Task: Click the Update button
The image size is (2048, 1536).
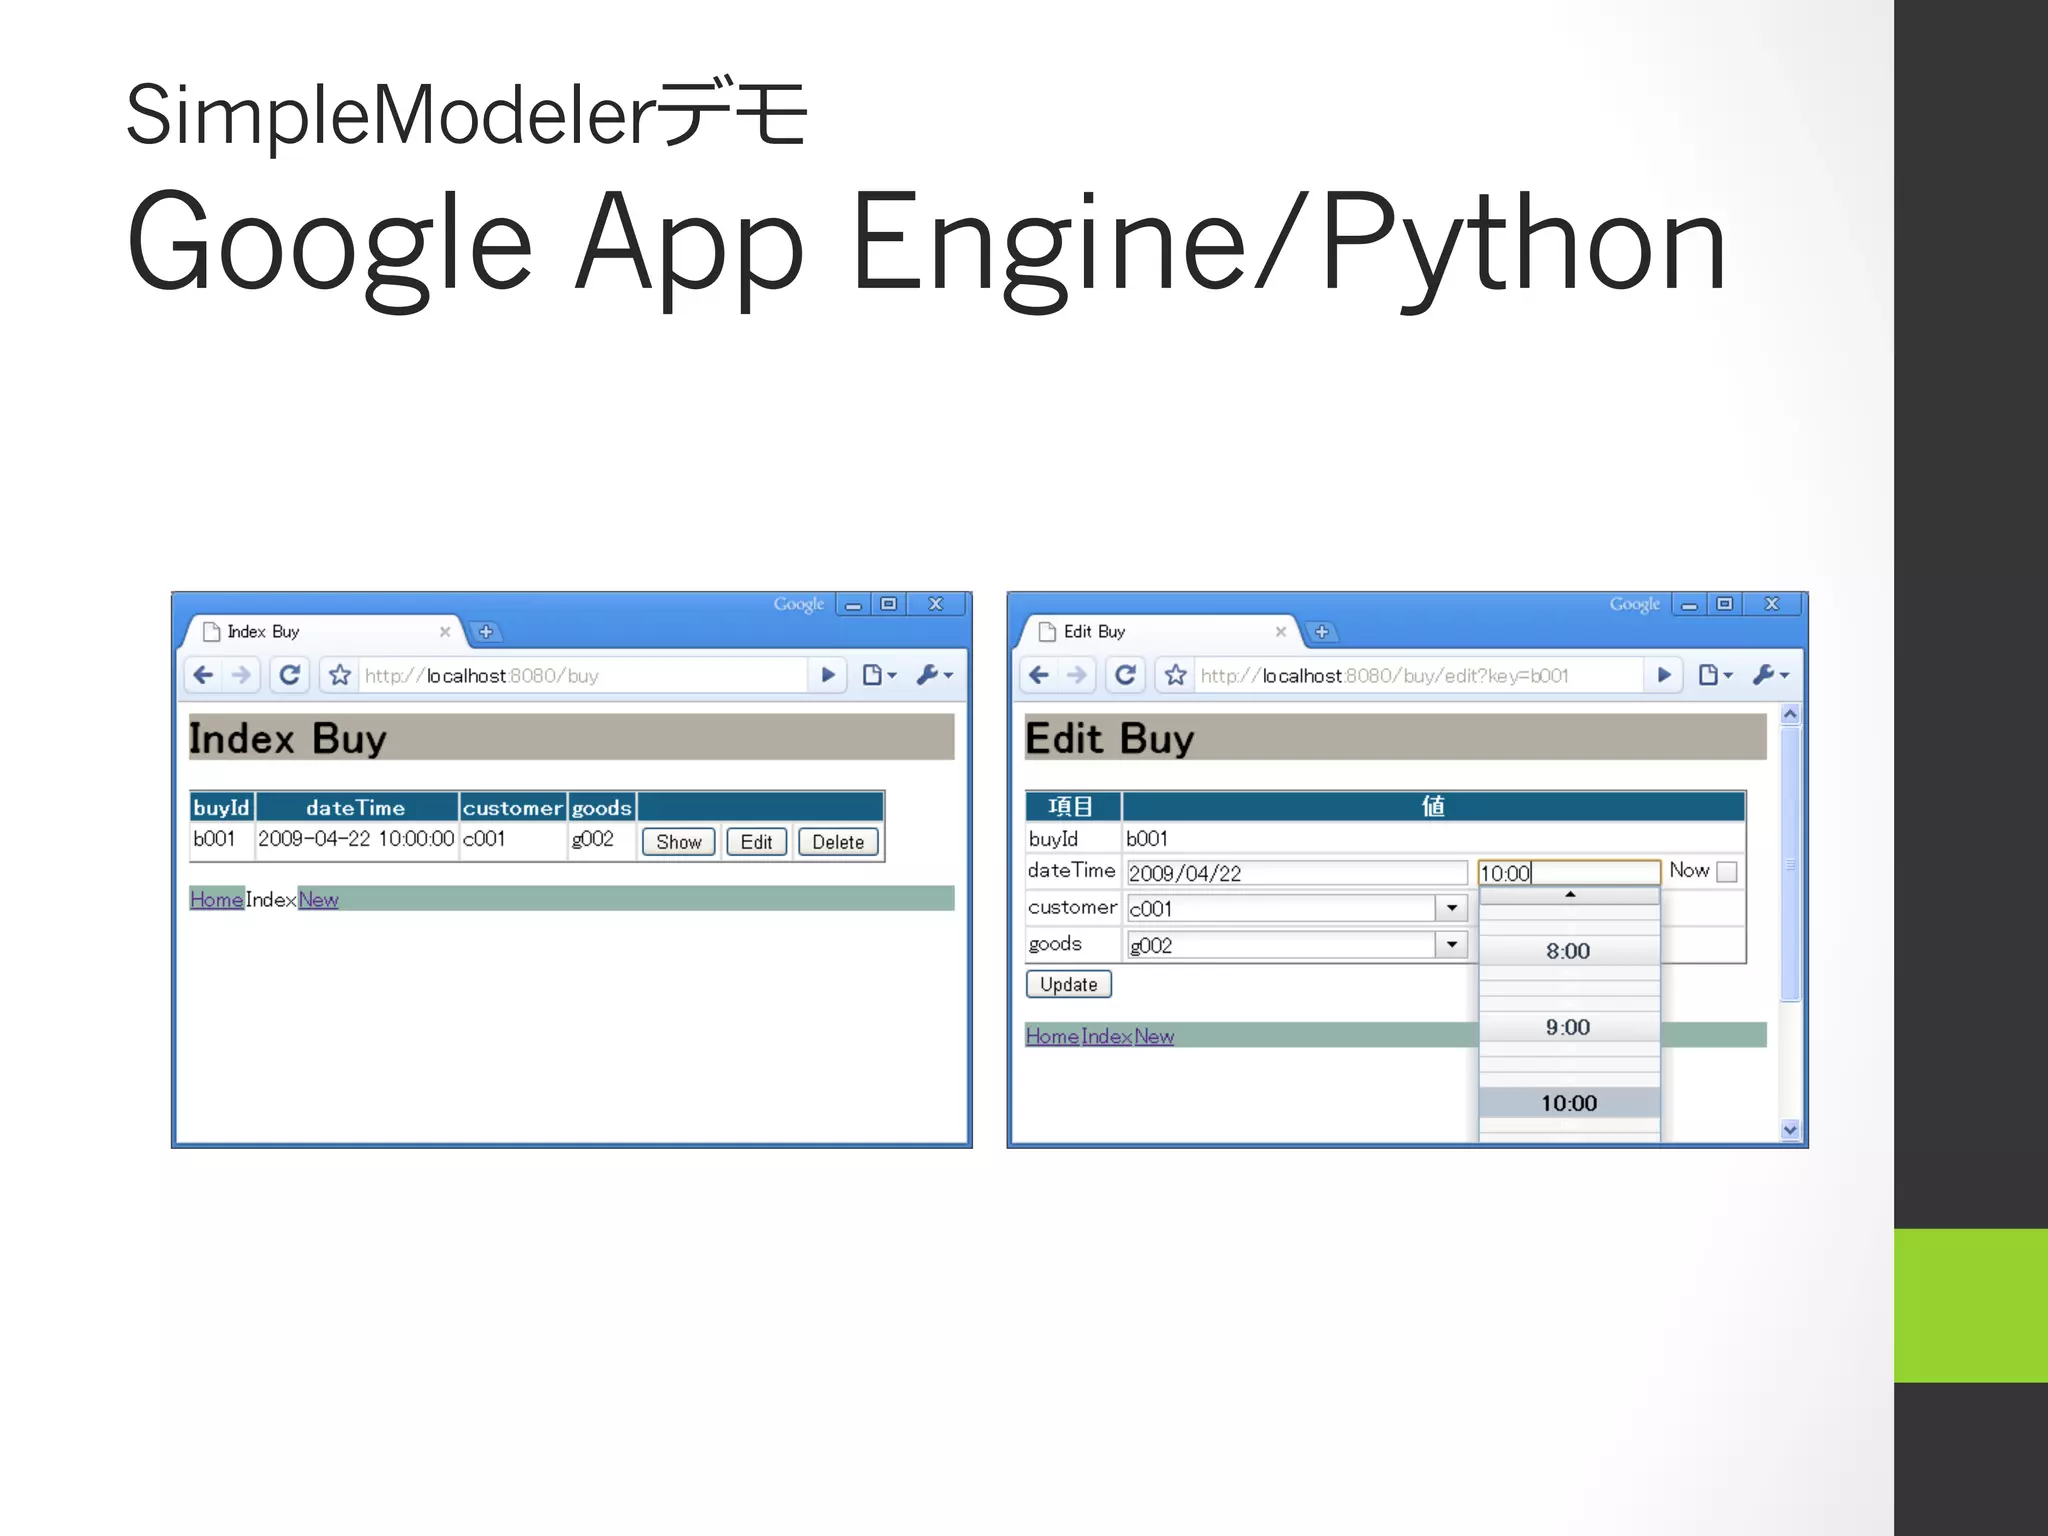Action: [1069, 984]
